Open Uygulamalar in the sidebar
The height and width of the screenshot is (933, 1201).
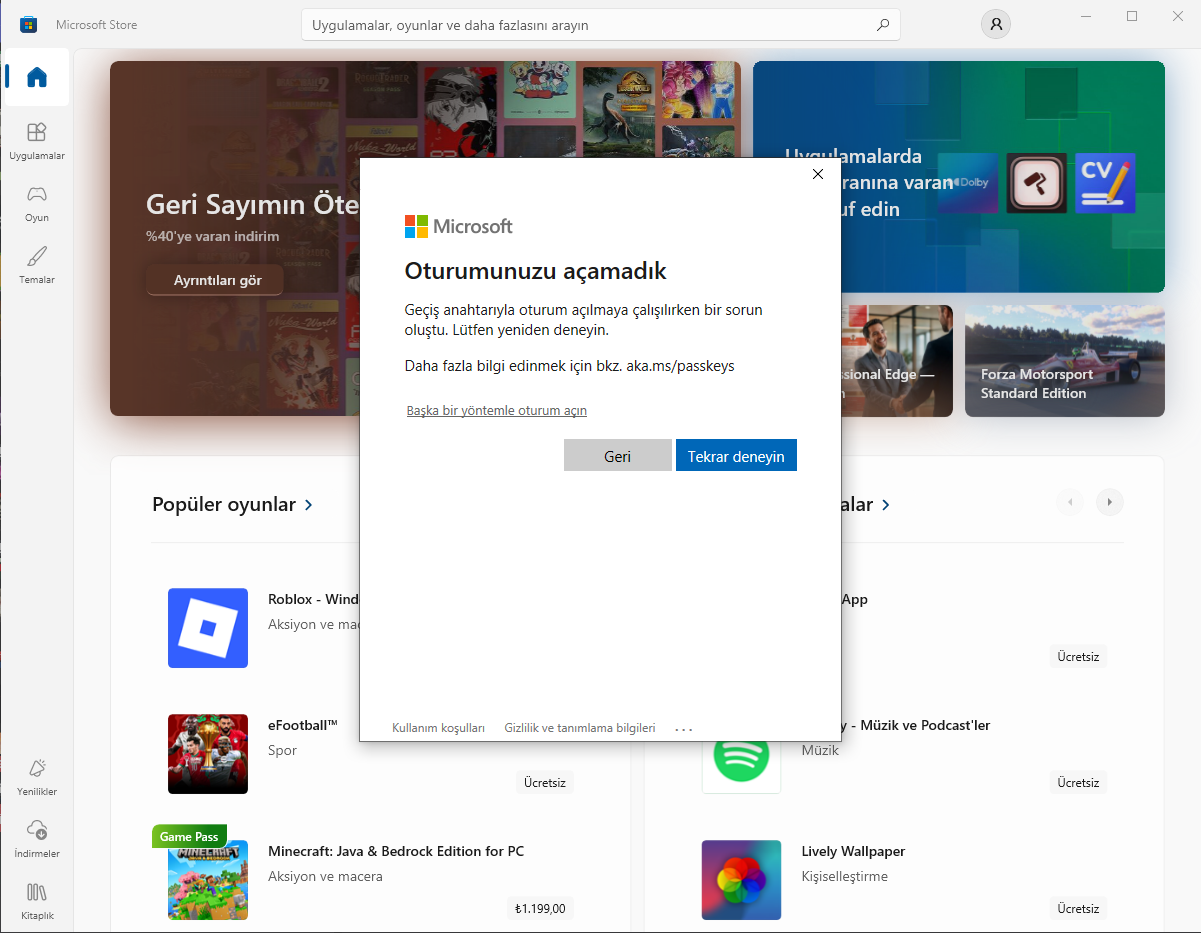37,141
